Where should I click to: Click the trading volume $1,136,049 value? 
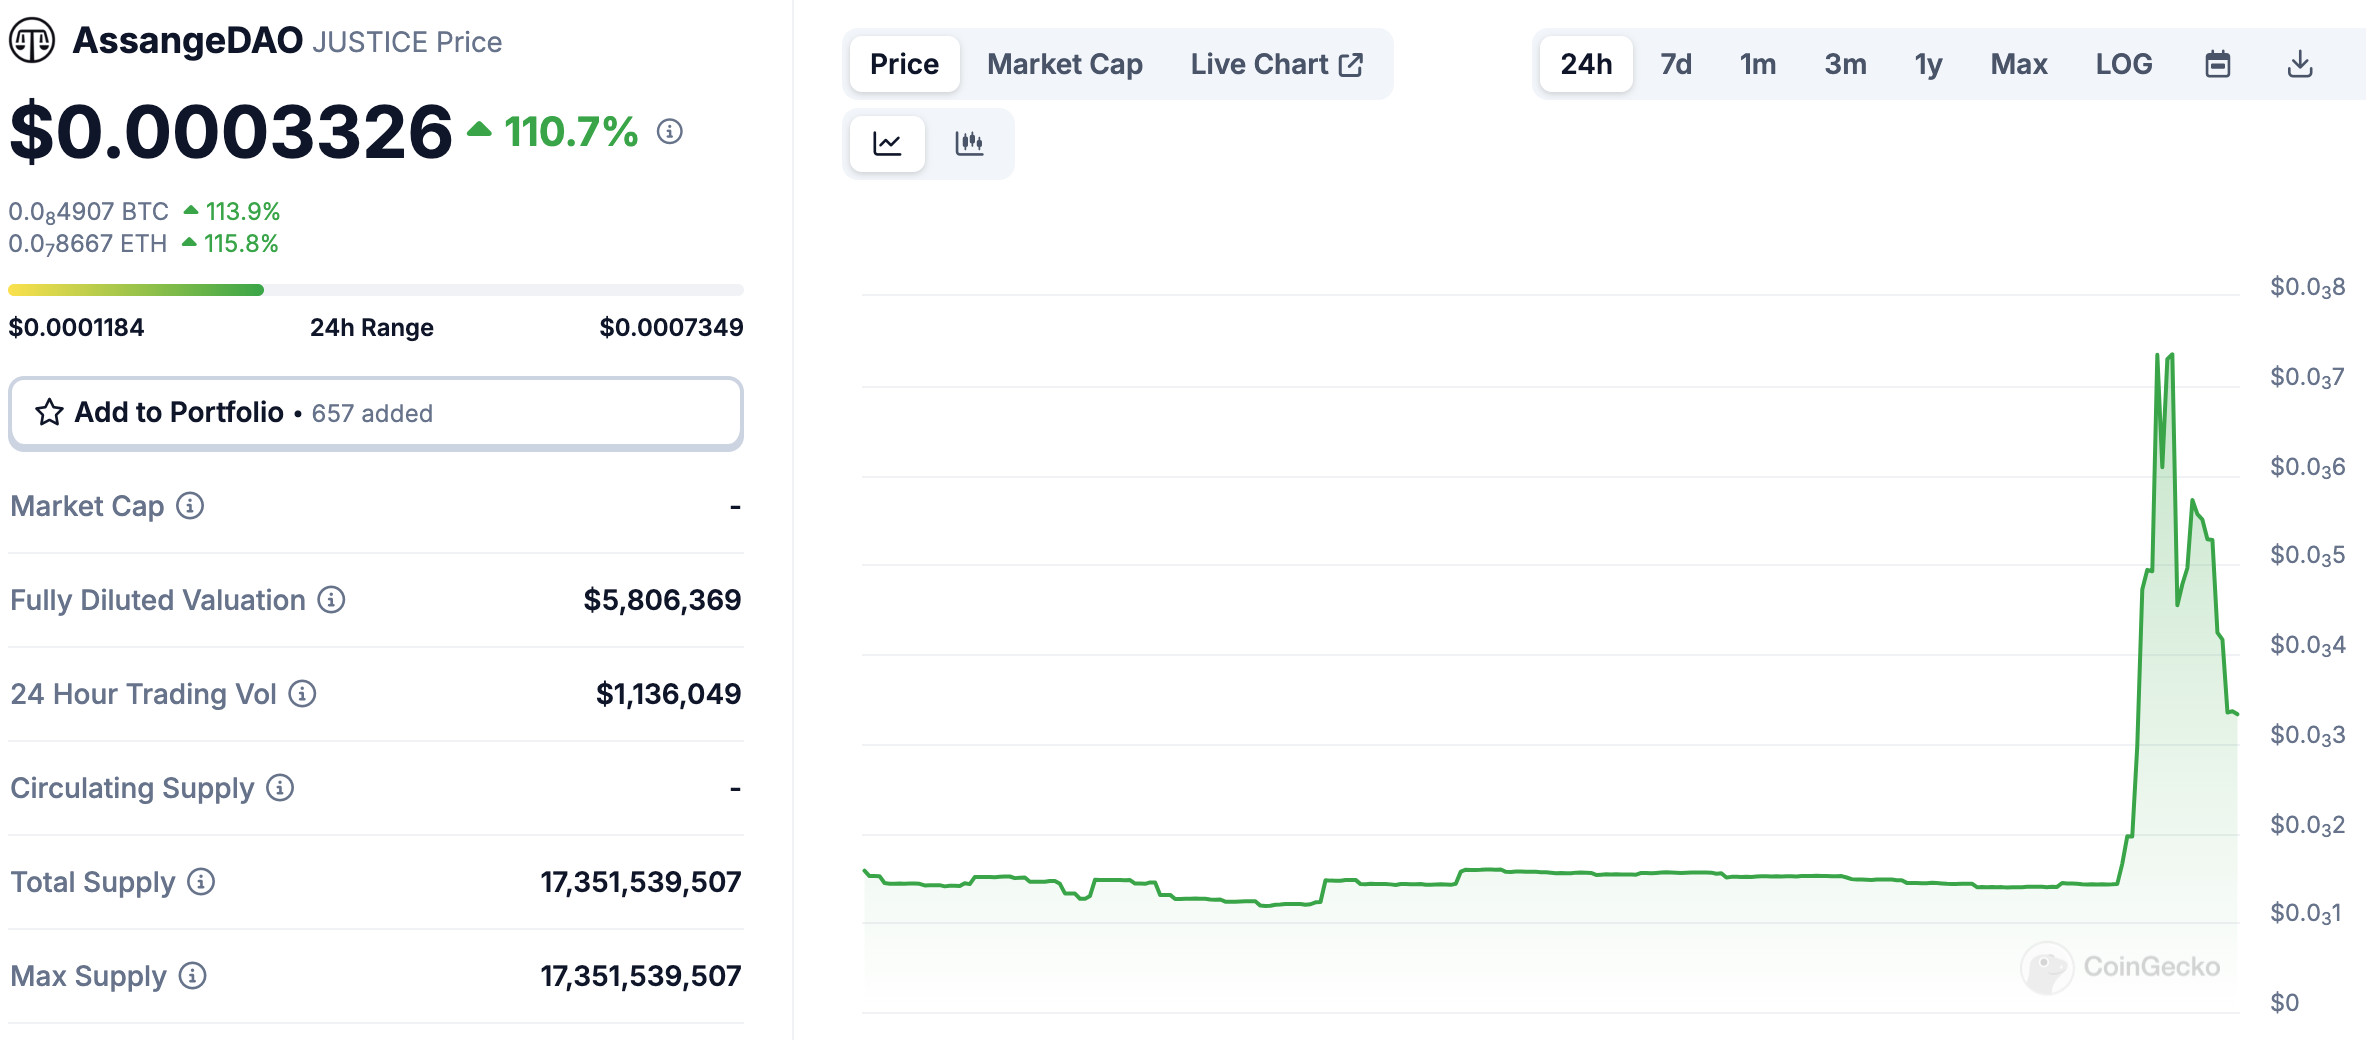pos(668,694)
